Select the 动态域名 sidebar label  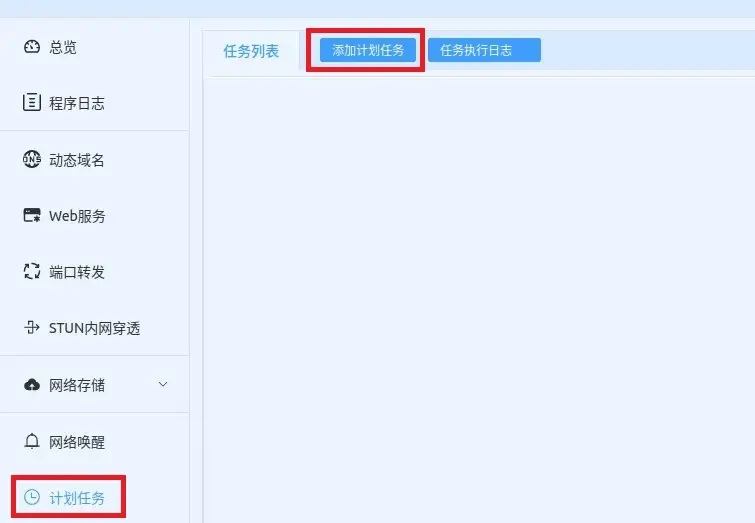(77, 160)
